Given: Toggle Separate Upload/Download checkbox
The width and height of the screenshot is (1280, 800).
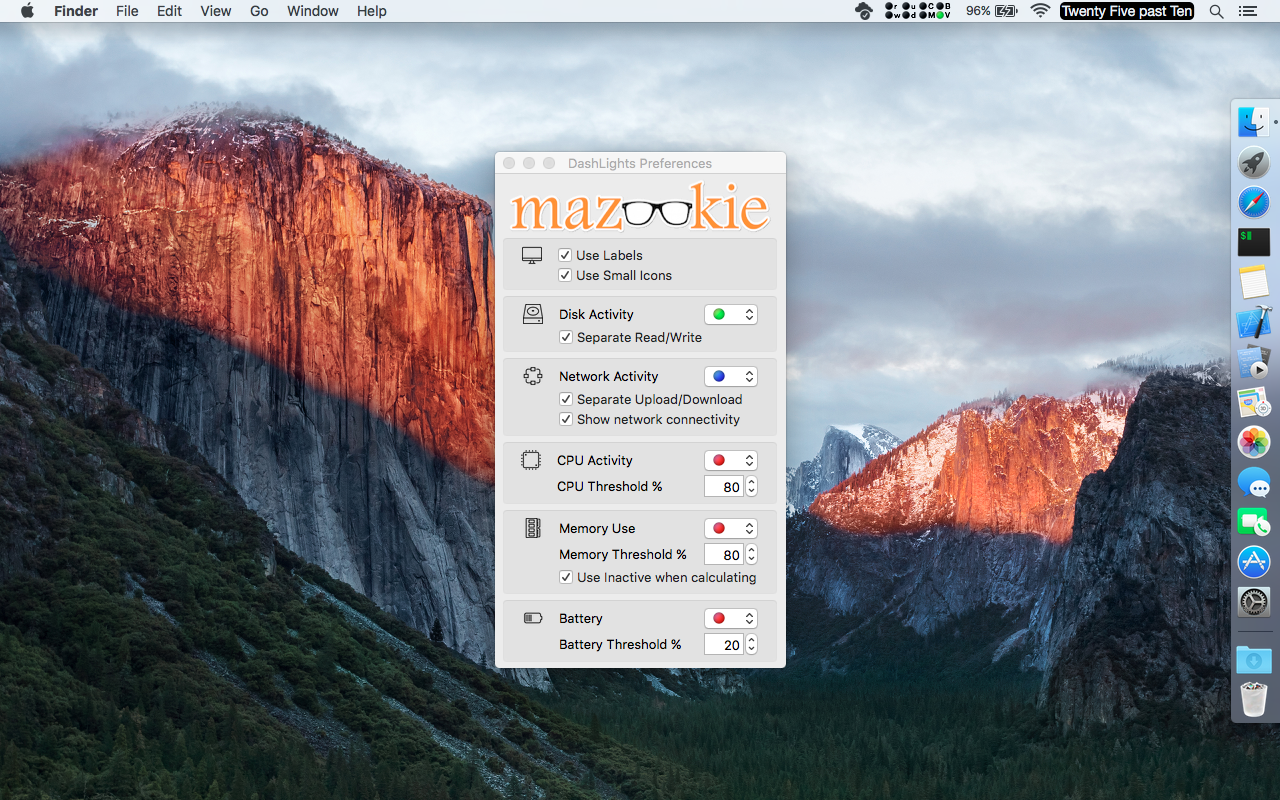Looking at the screenshot, I should tap(566, 399).
